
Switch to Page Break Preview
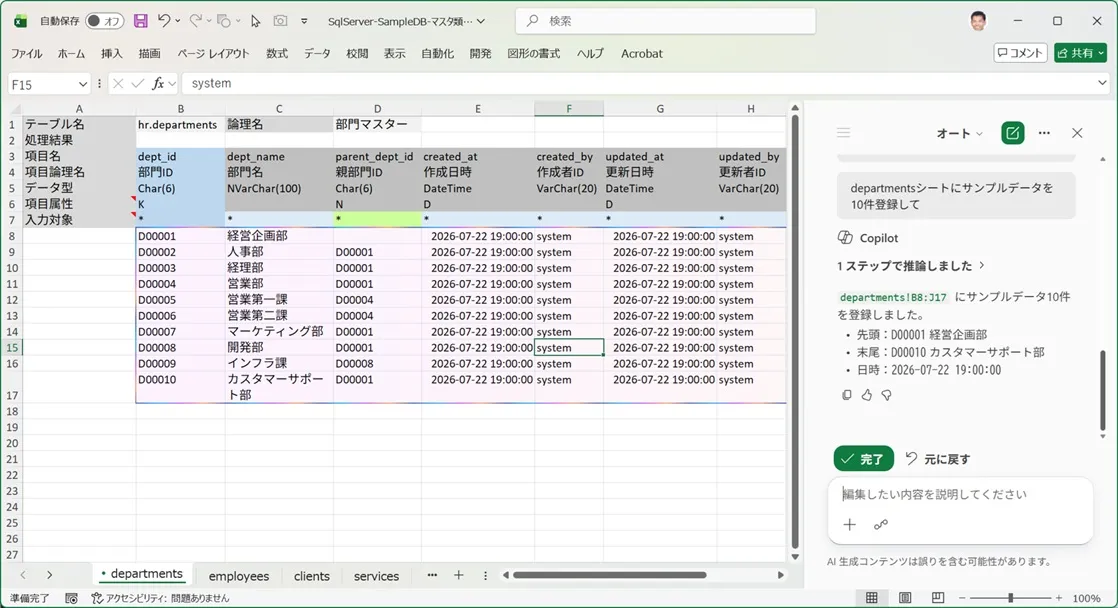pos(938,598)
